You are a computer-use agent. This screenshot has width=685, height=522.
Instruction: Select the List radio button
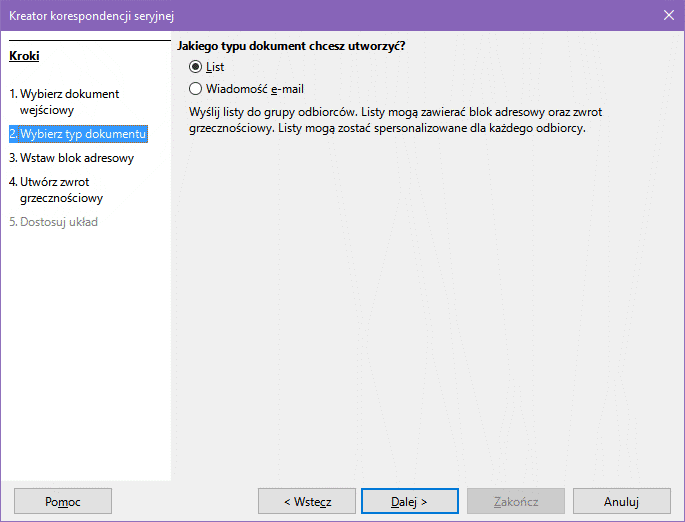point(196,67)
